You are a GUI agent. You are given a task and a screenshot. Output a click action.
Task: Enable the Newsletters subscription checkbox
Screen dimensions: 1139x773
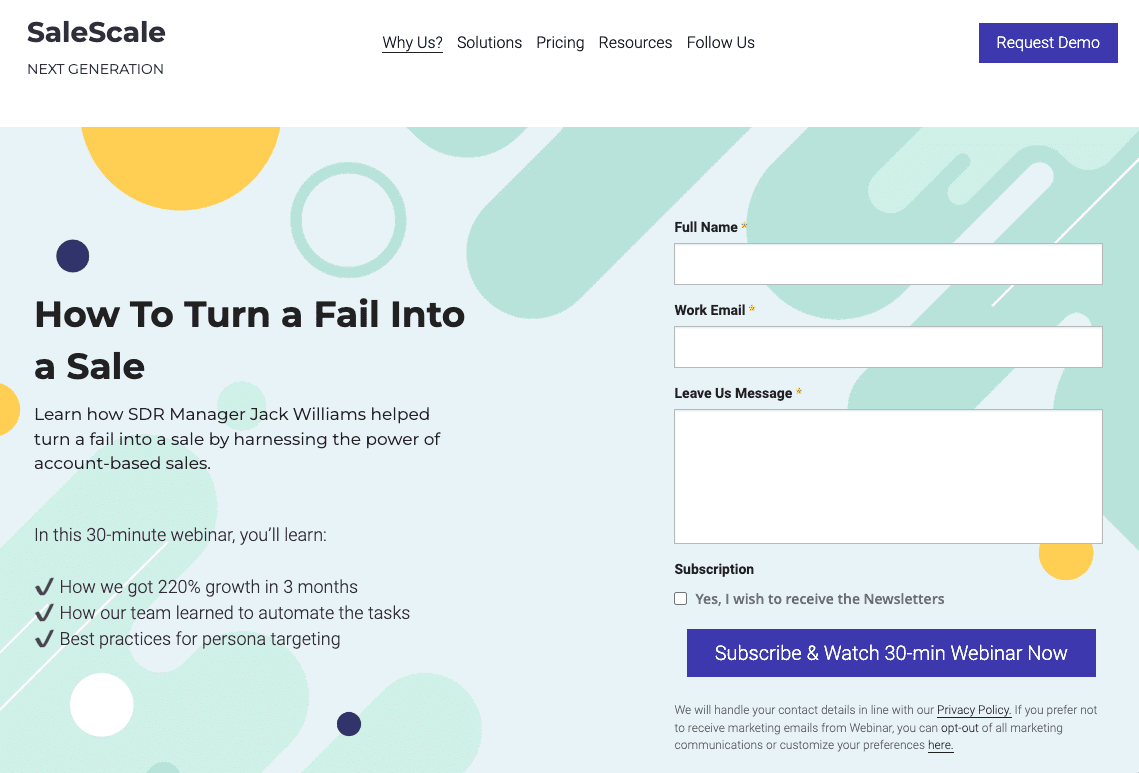coord(681,599)
